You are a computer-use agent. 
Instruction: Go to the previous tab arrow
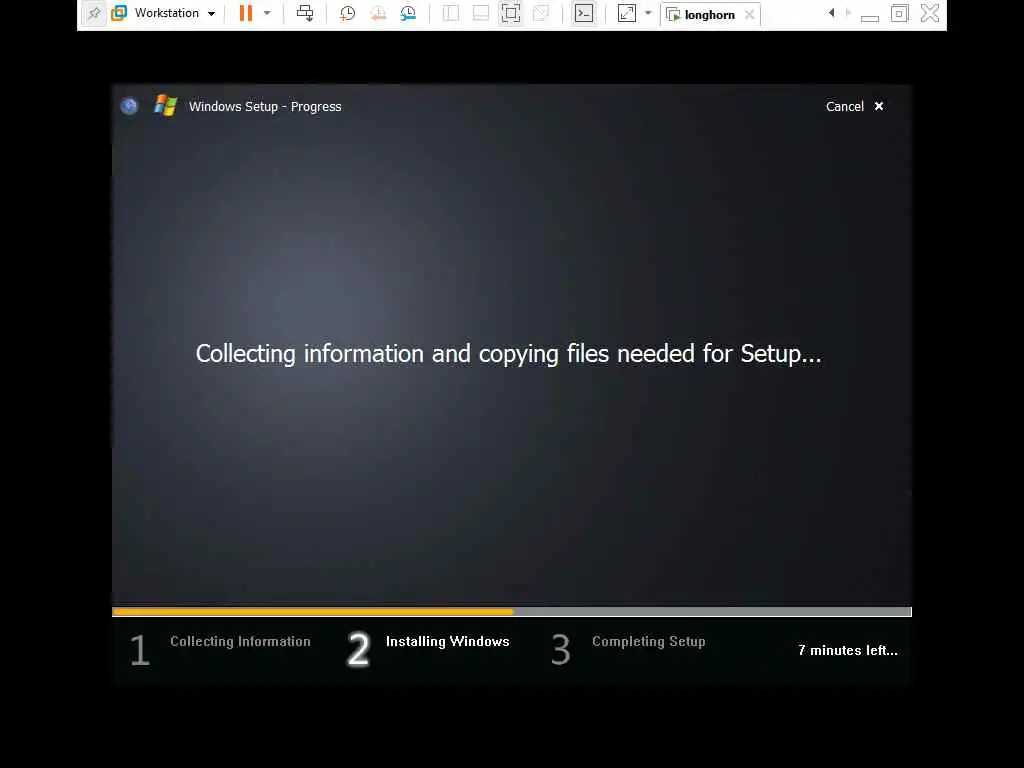[831, 12]
